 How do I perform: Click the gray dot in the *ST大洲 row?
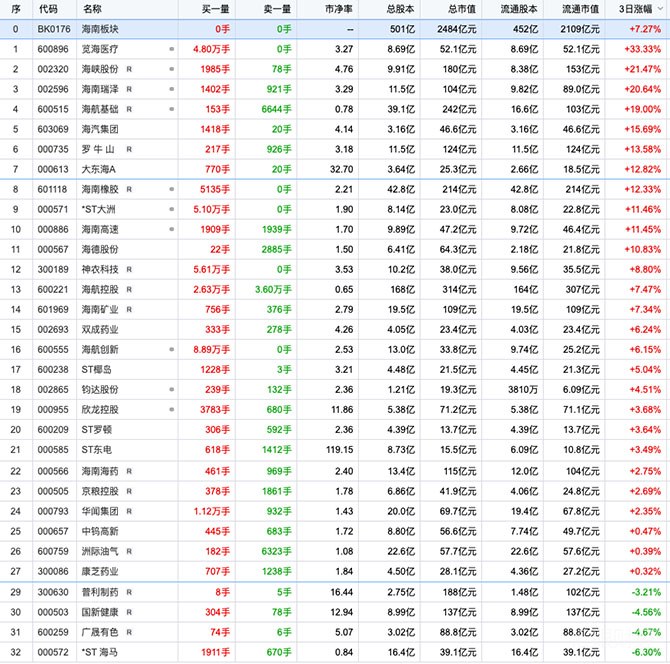pyautogui.click(x=172, y=209)
